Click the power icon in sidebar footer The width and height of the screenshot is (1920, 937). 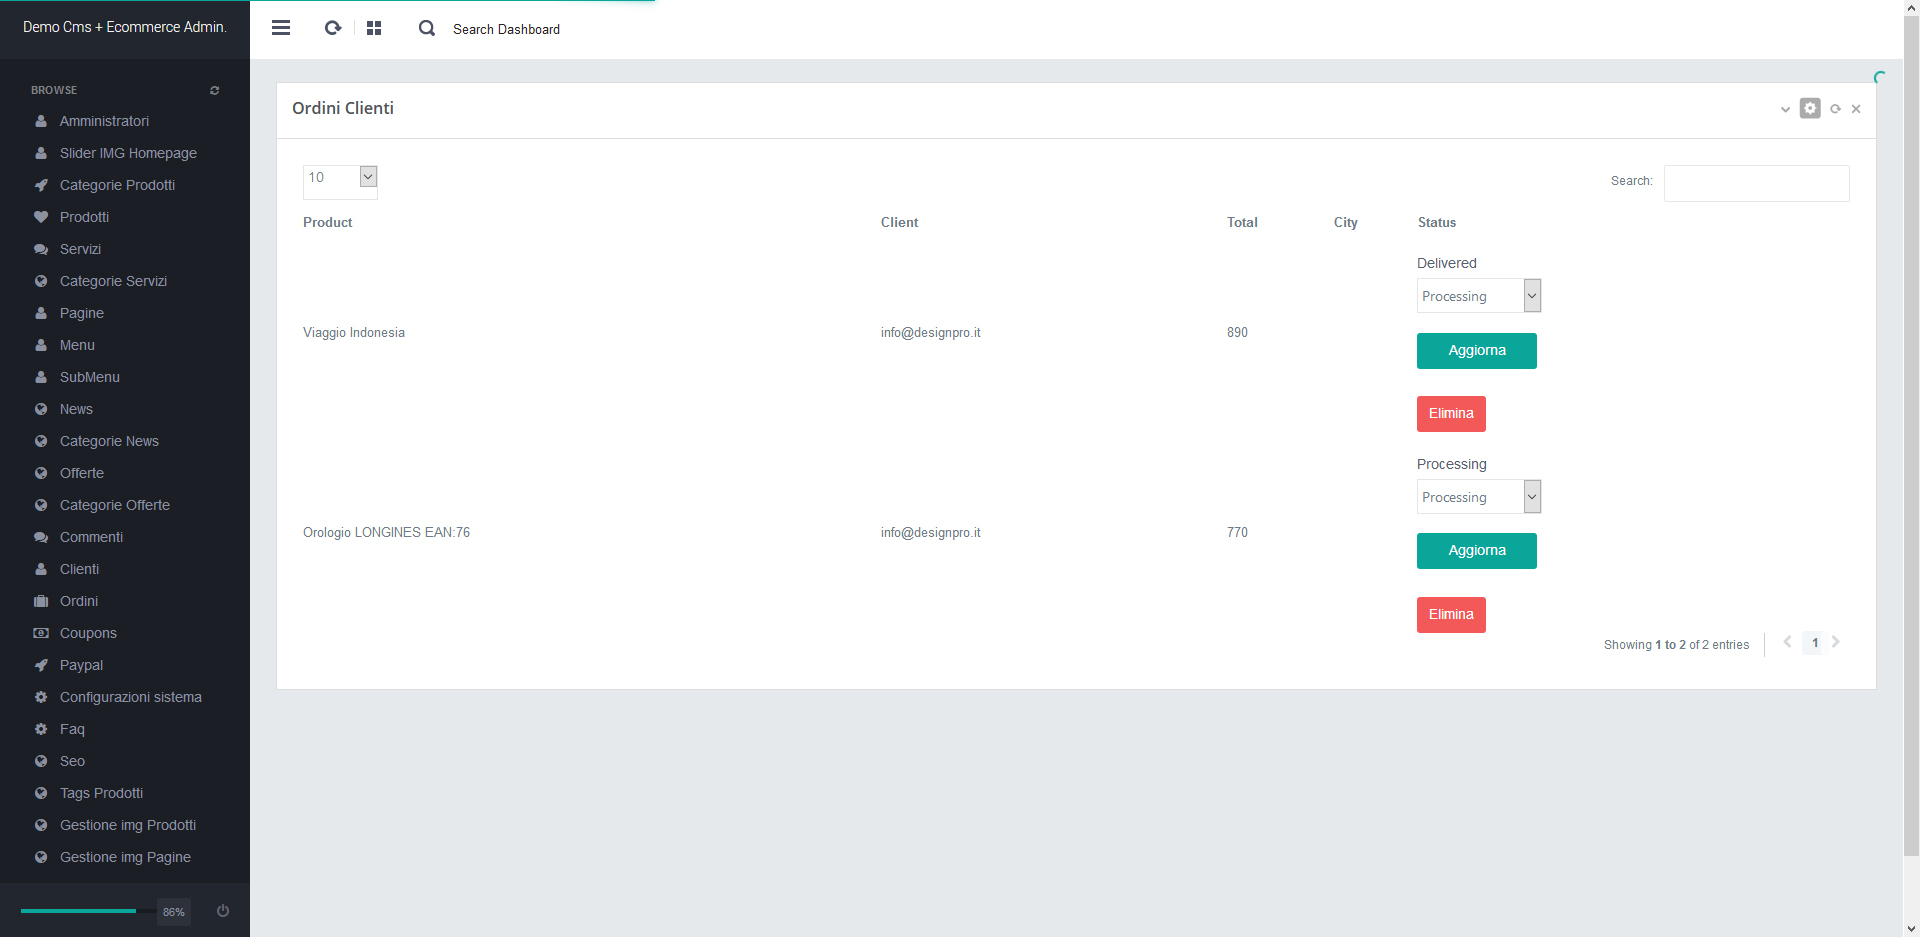tap(223, 911)
